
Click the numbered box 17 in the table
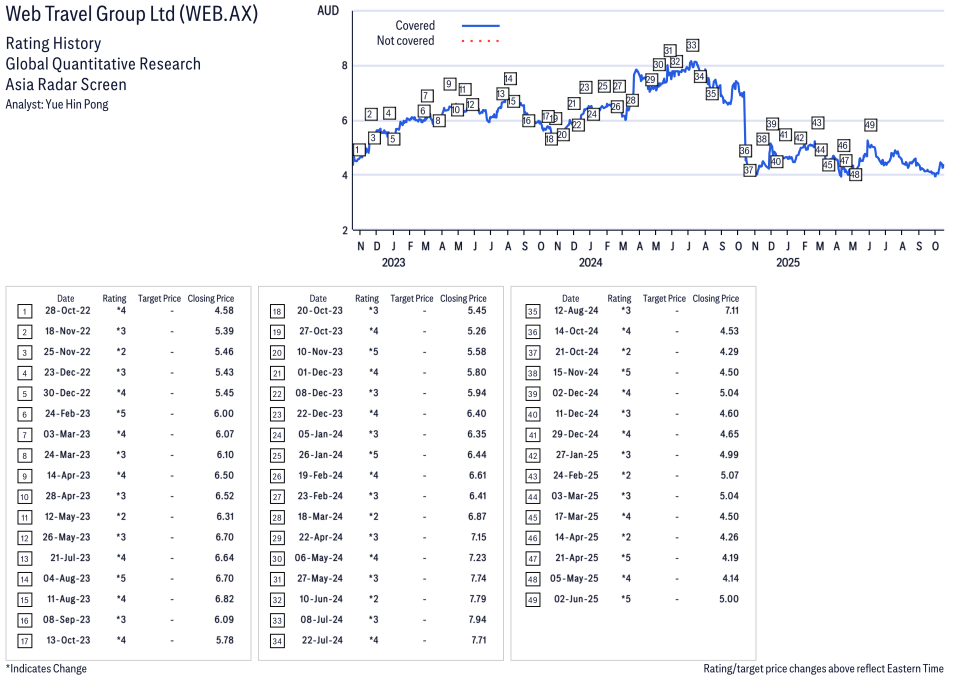click(25, 640)
